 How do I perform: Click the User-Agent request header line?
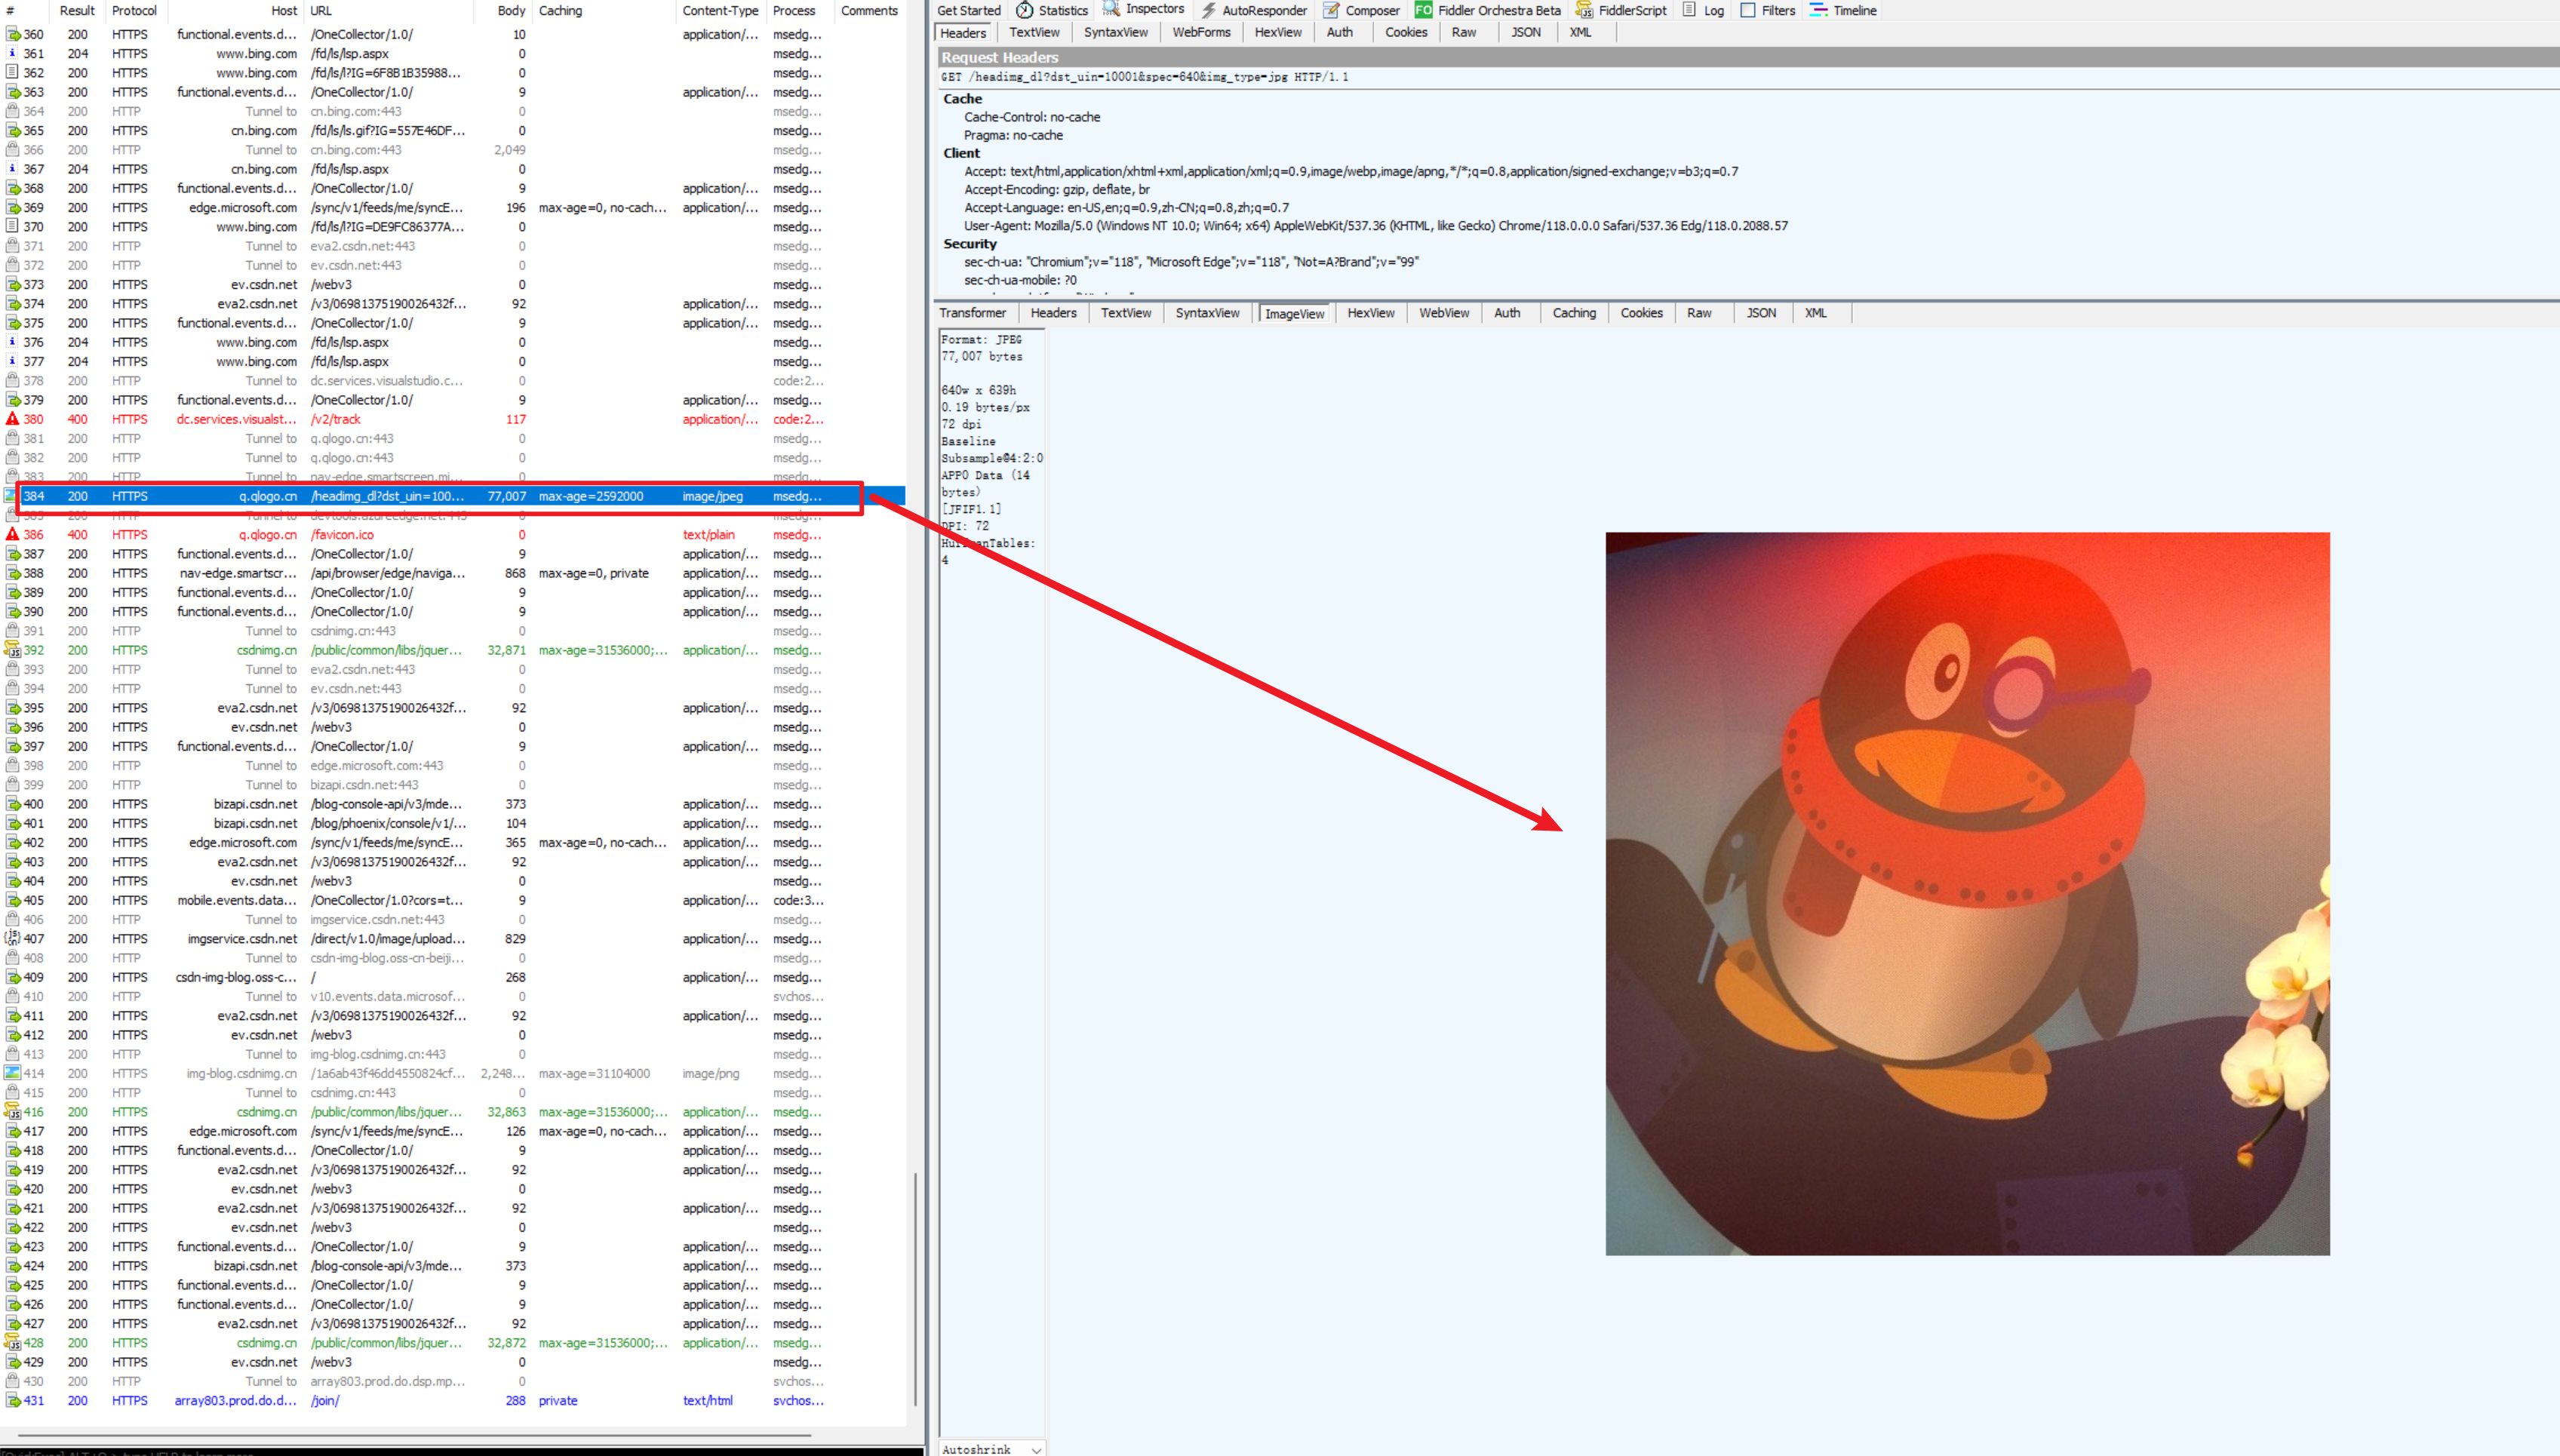point(1375,226)
